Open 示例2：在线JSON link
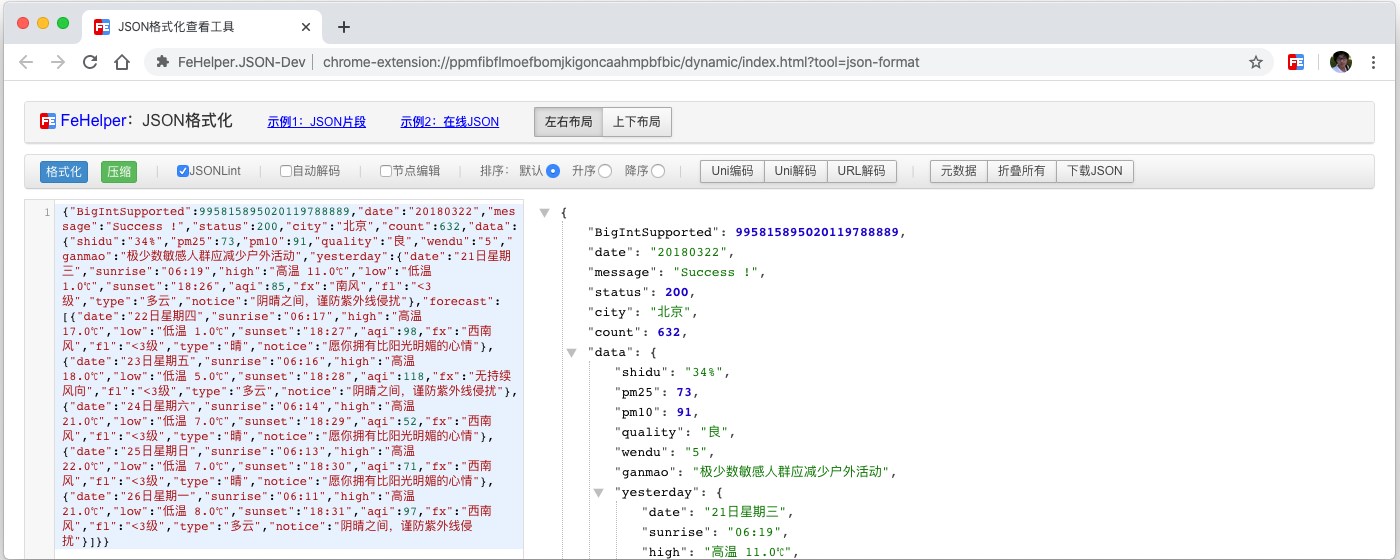 click(x=449, y=122)
